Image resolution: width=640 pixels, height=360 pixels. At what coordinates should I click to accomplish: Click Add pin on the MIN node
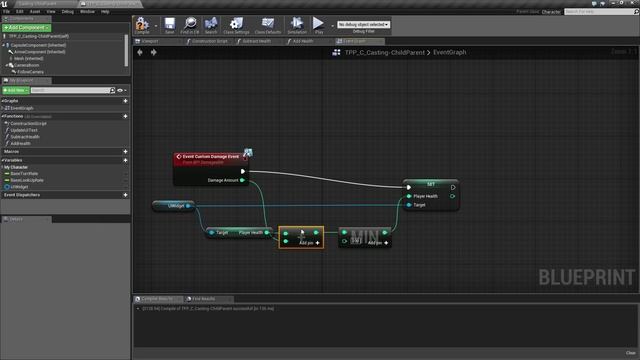pos(378,243)
